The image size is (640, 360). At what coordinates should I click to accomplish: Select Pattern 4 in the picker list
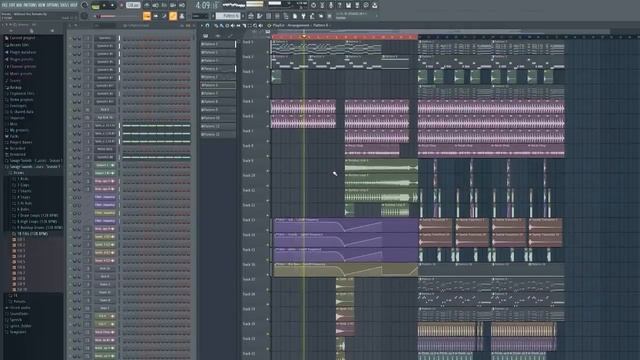218,69
